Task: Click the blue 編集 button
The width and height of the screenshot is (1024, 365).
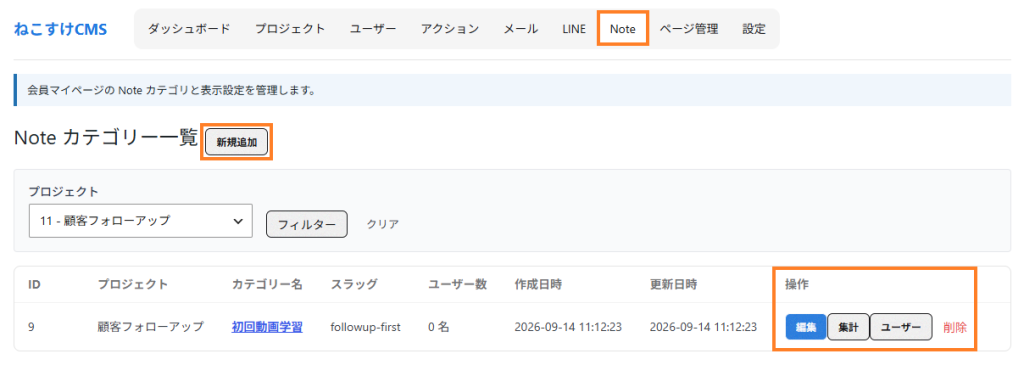Action: [x=806, y=327]
